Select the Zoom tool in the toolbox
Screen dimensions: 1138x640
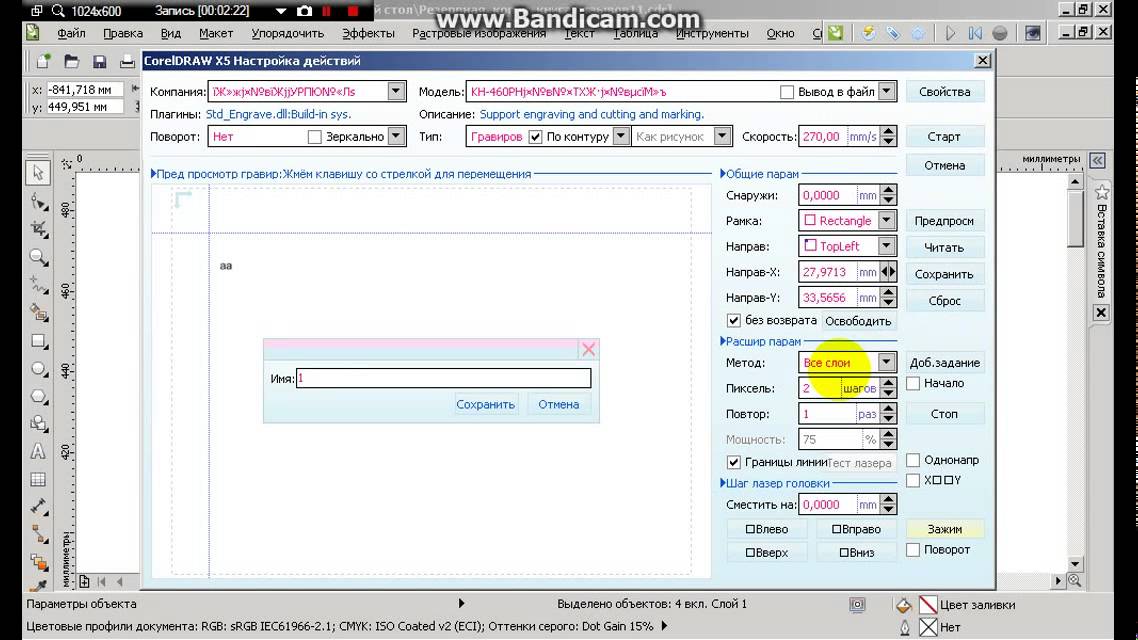38,257
